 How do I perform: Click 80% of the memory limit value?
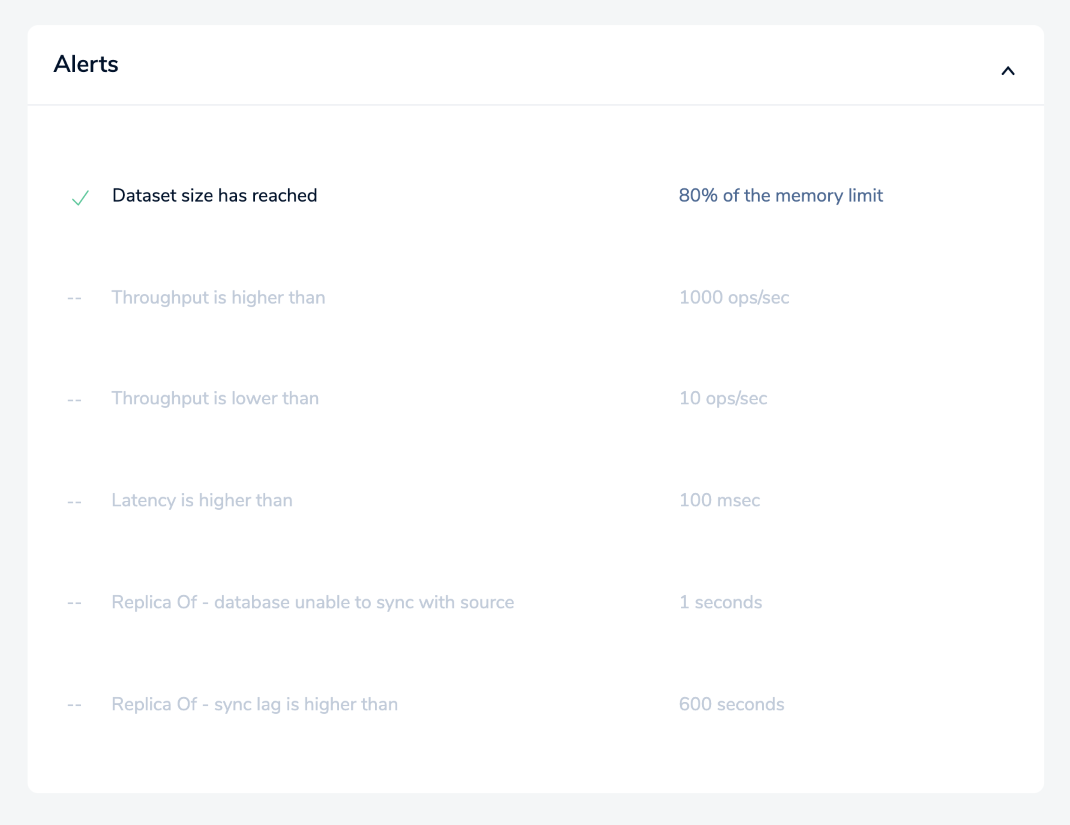tap(780, 196)
